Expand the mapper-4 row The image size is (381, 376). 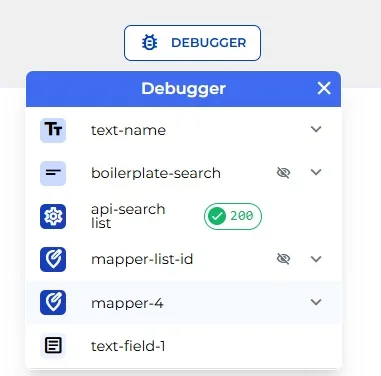coord(316,302)
